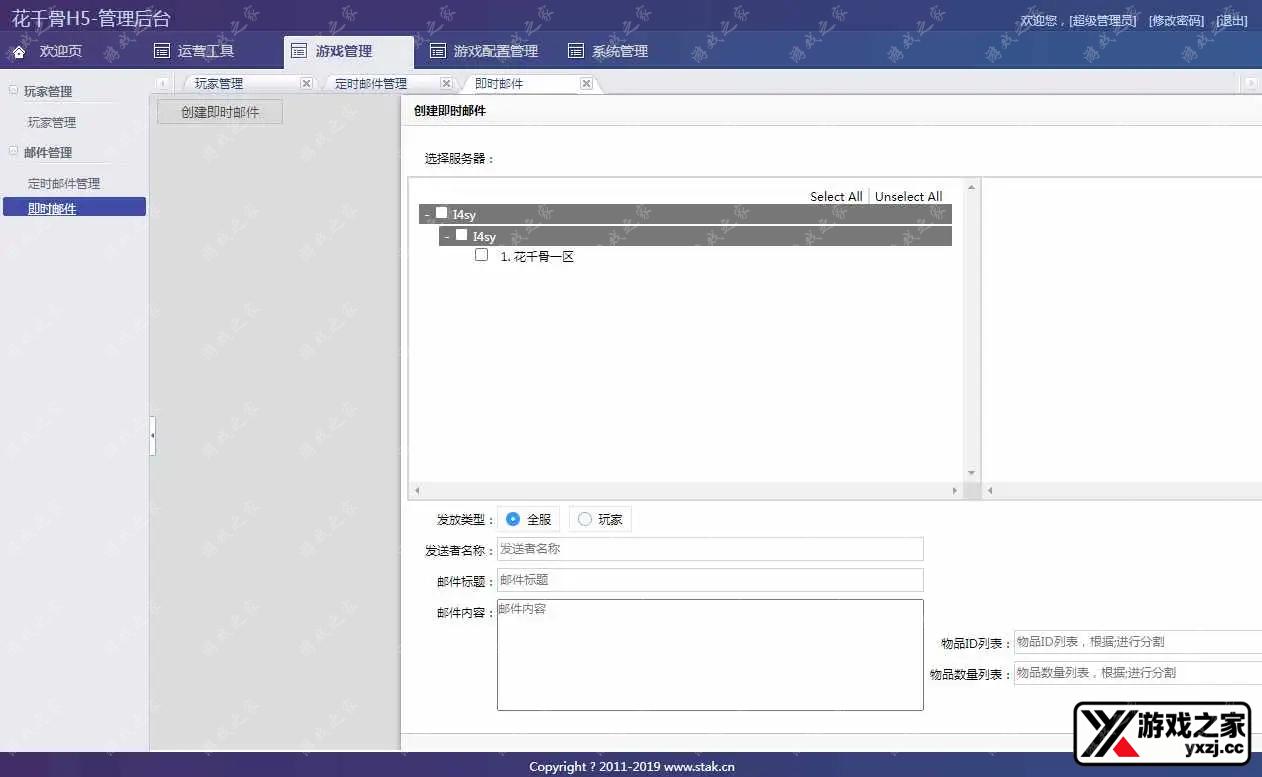Collapse the 邮件管理 sidebar group
Screen dimensions: 1262x777
click(x=14, y=151)
